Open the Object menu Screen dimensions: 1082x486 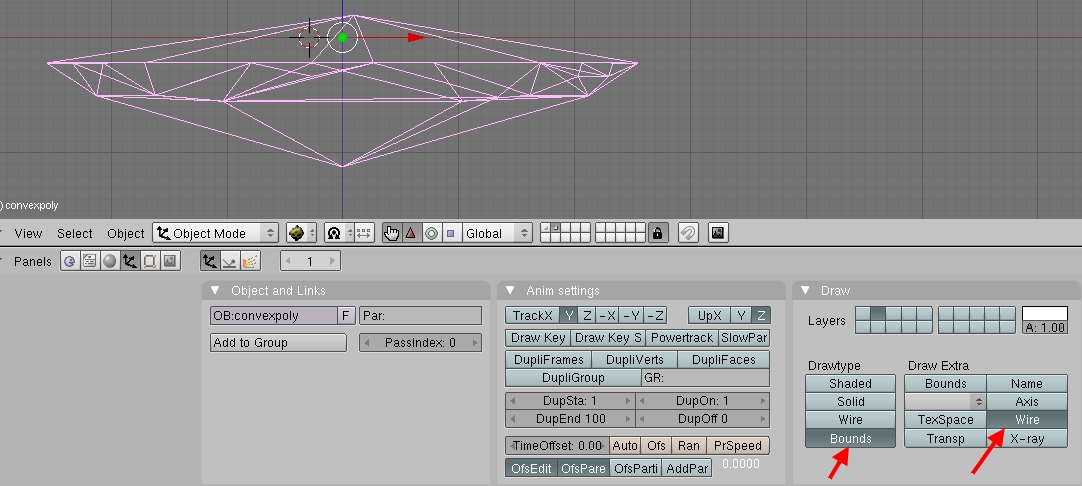pyautogui.click(x=126, y=233)
